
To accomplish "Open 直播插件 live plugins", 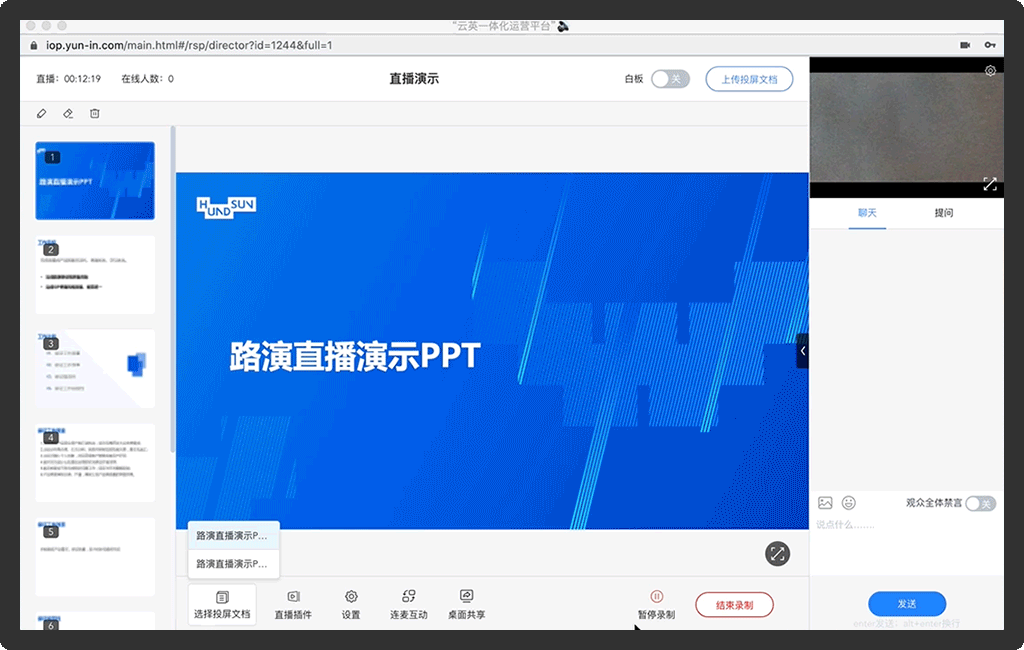I will click(x=293, y=604).
